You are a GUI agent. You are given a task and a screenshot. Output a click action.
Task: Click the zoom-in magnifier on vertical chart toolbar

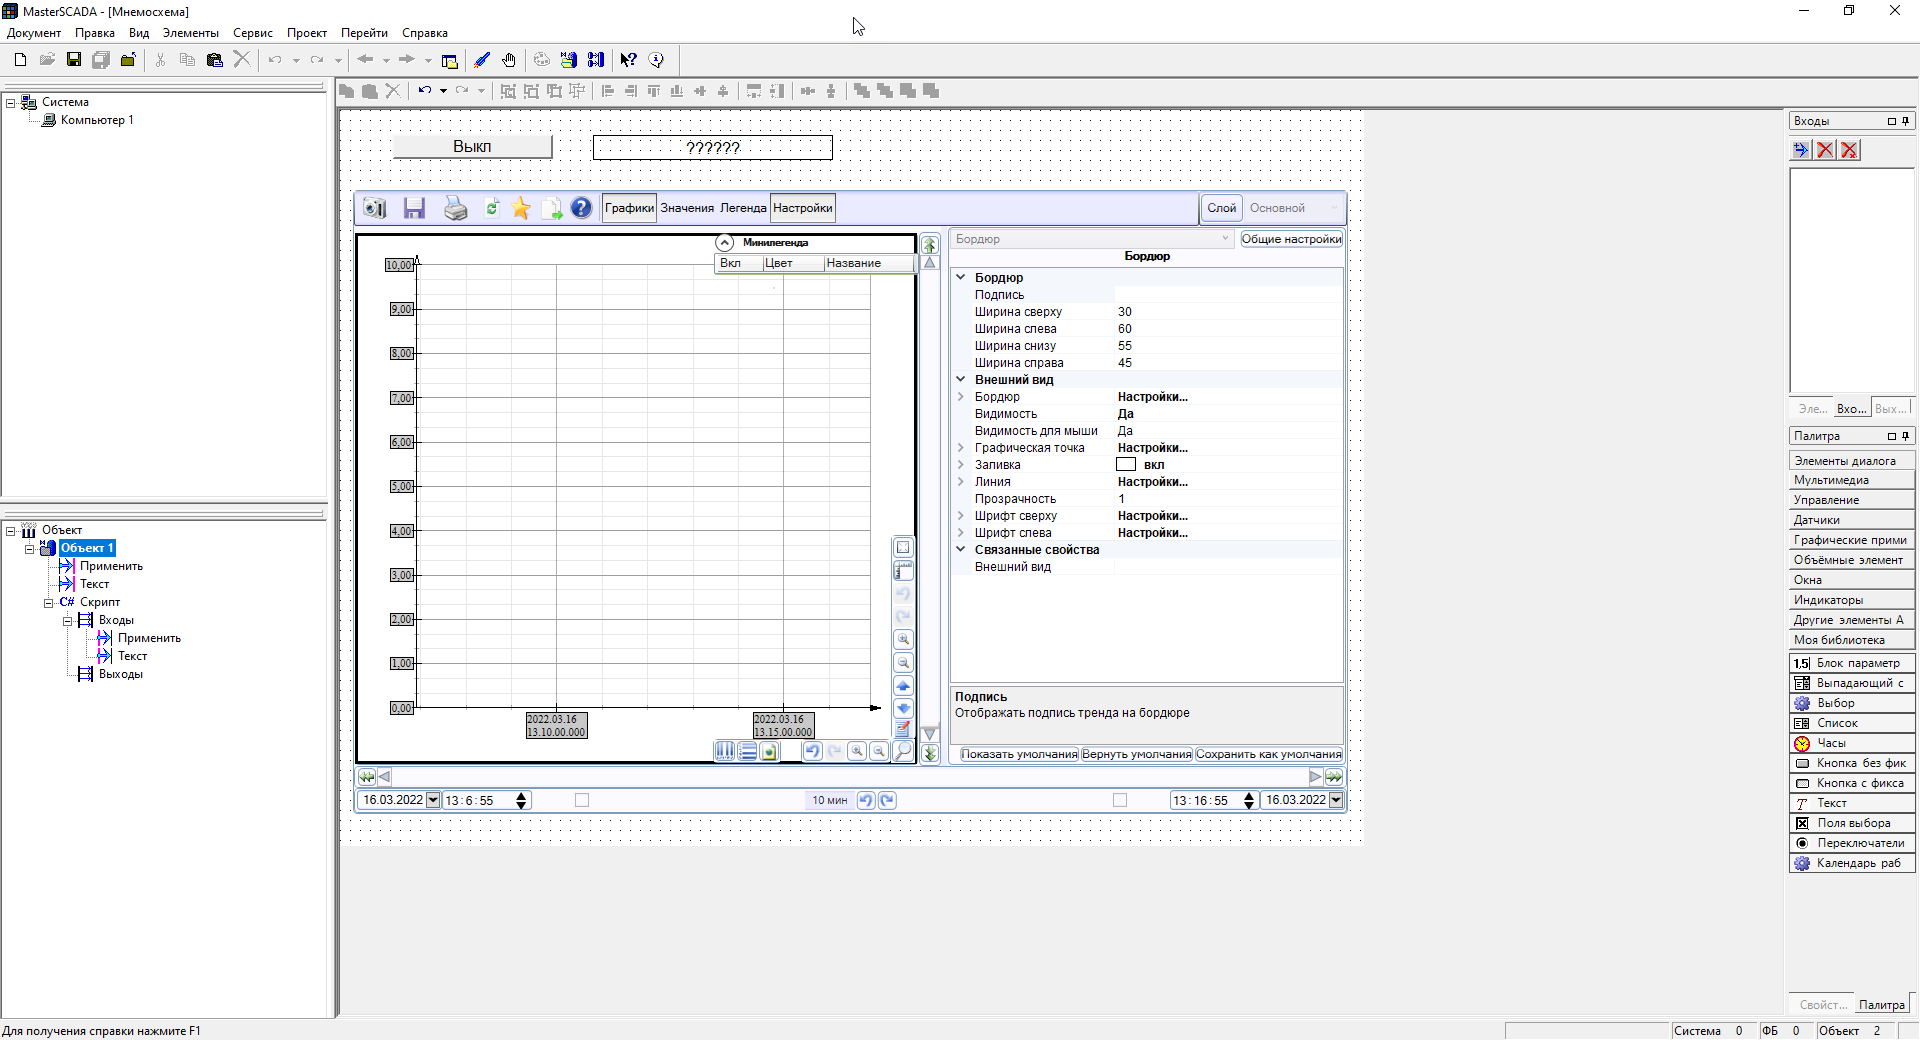903,639
